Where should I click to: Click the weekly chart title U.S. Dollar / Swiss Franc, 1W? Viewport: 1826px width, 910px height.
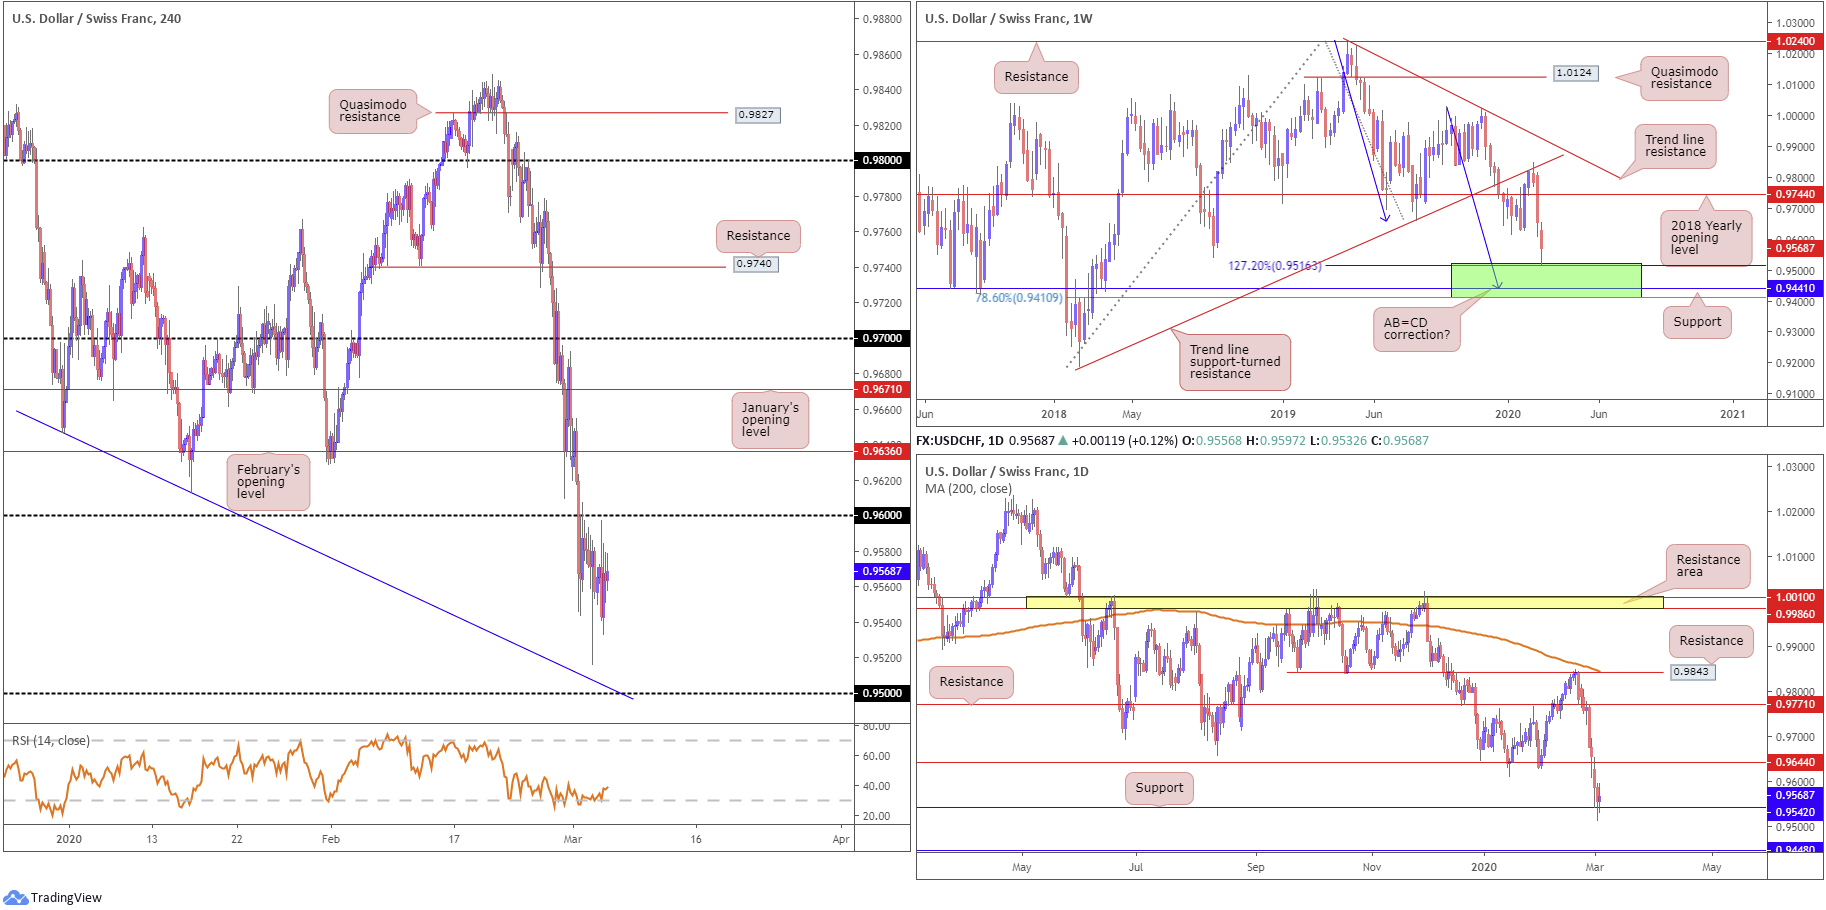[1009, 18]
